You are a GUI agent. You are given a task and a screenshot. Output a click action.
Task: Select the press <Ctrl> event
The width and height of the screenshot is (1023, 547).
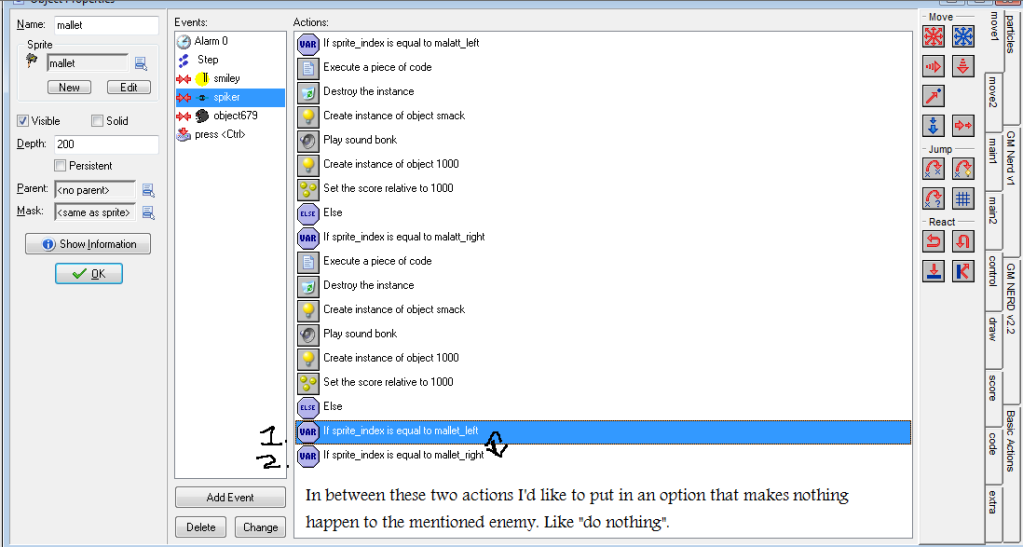230,134
